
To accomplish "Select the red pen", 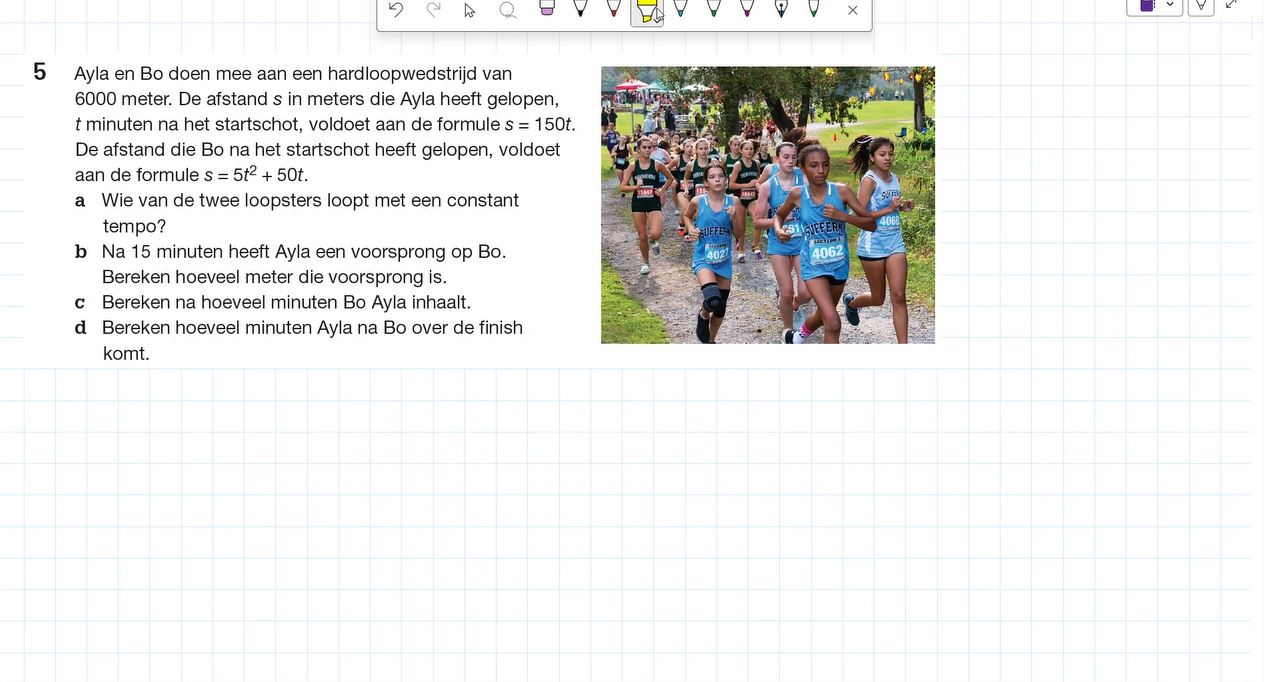I will click(614, 8).
